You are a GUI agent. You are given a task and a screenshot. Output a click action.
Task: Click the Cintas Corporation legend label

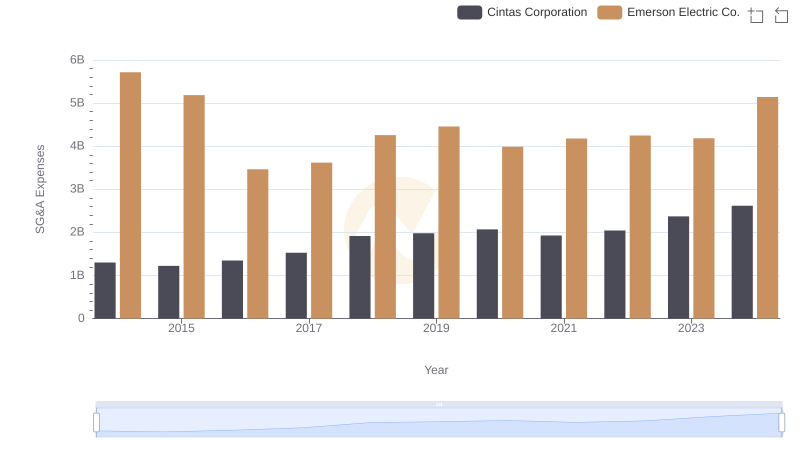[537, 12]
